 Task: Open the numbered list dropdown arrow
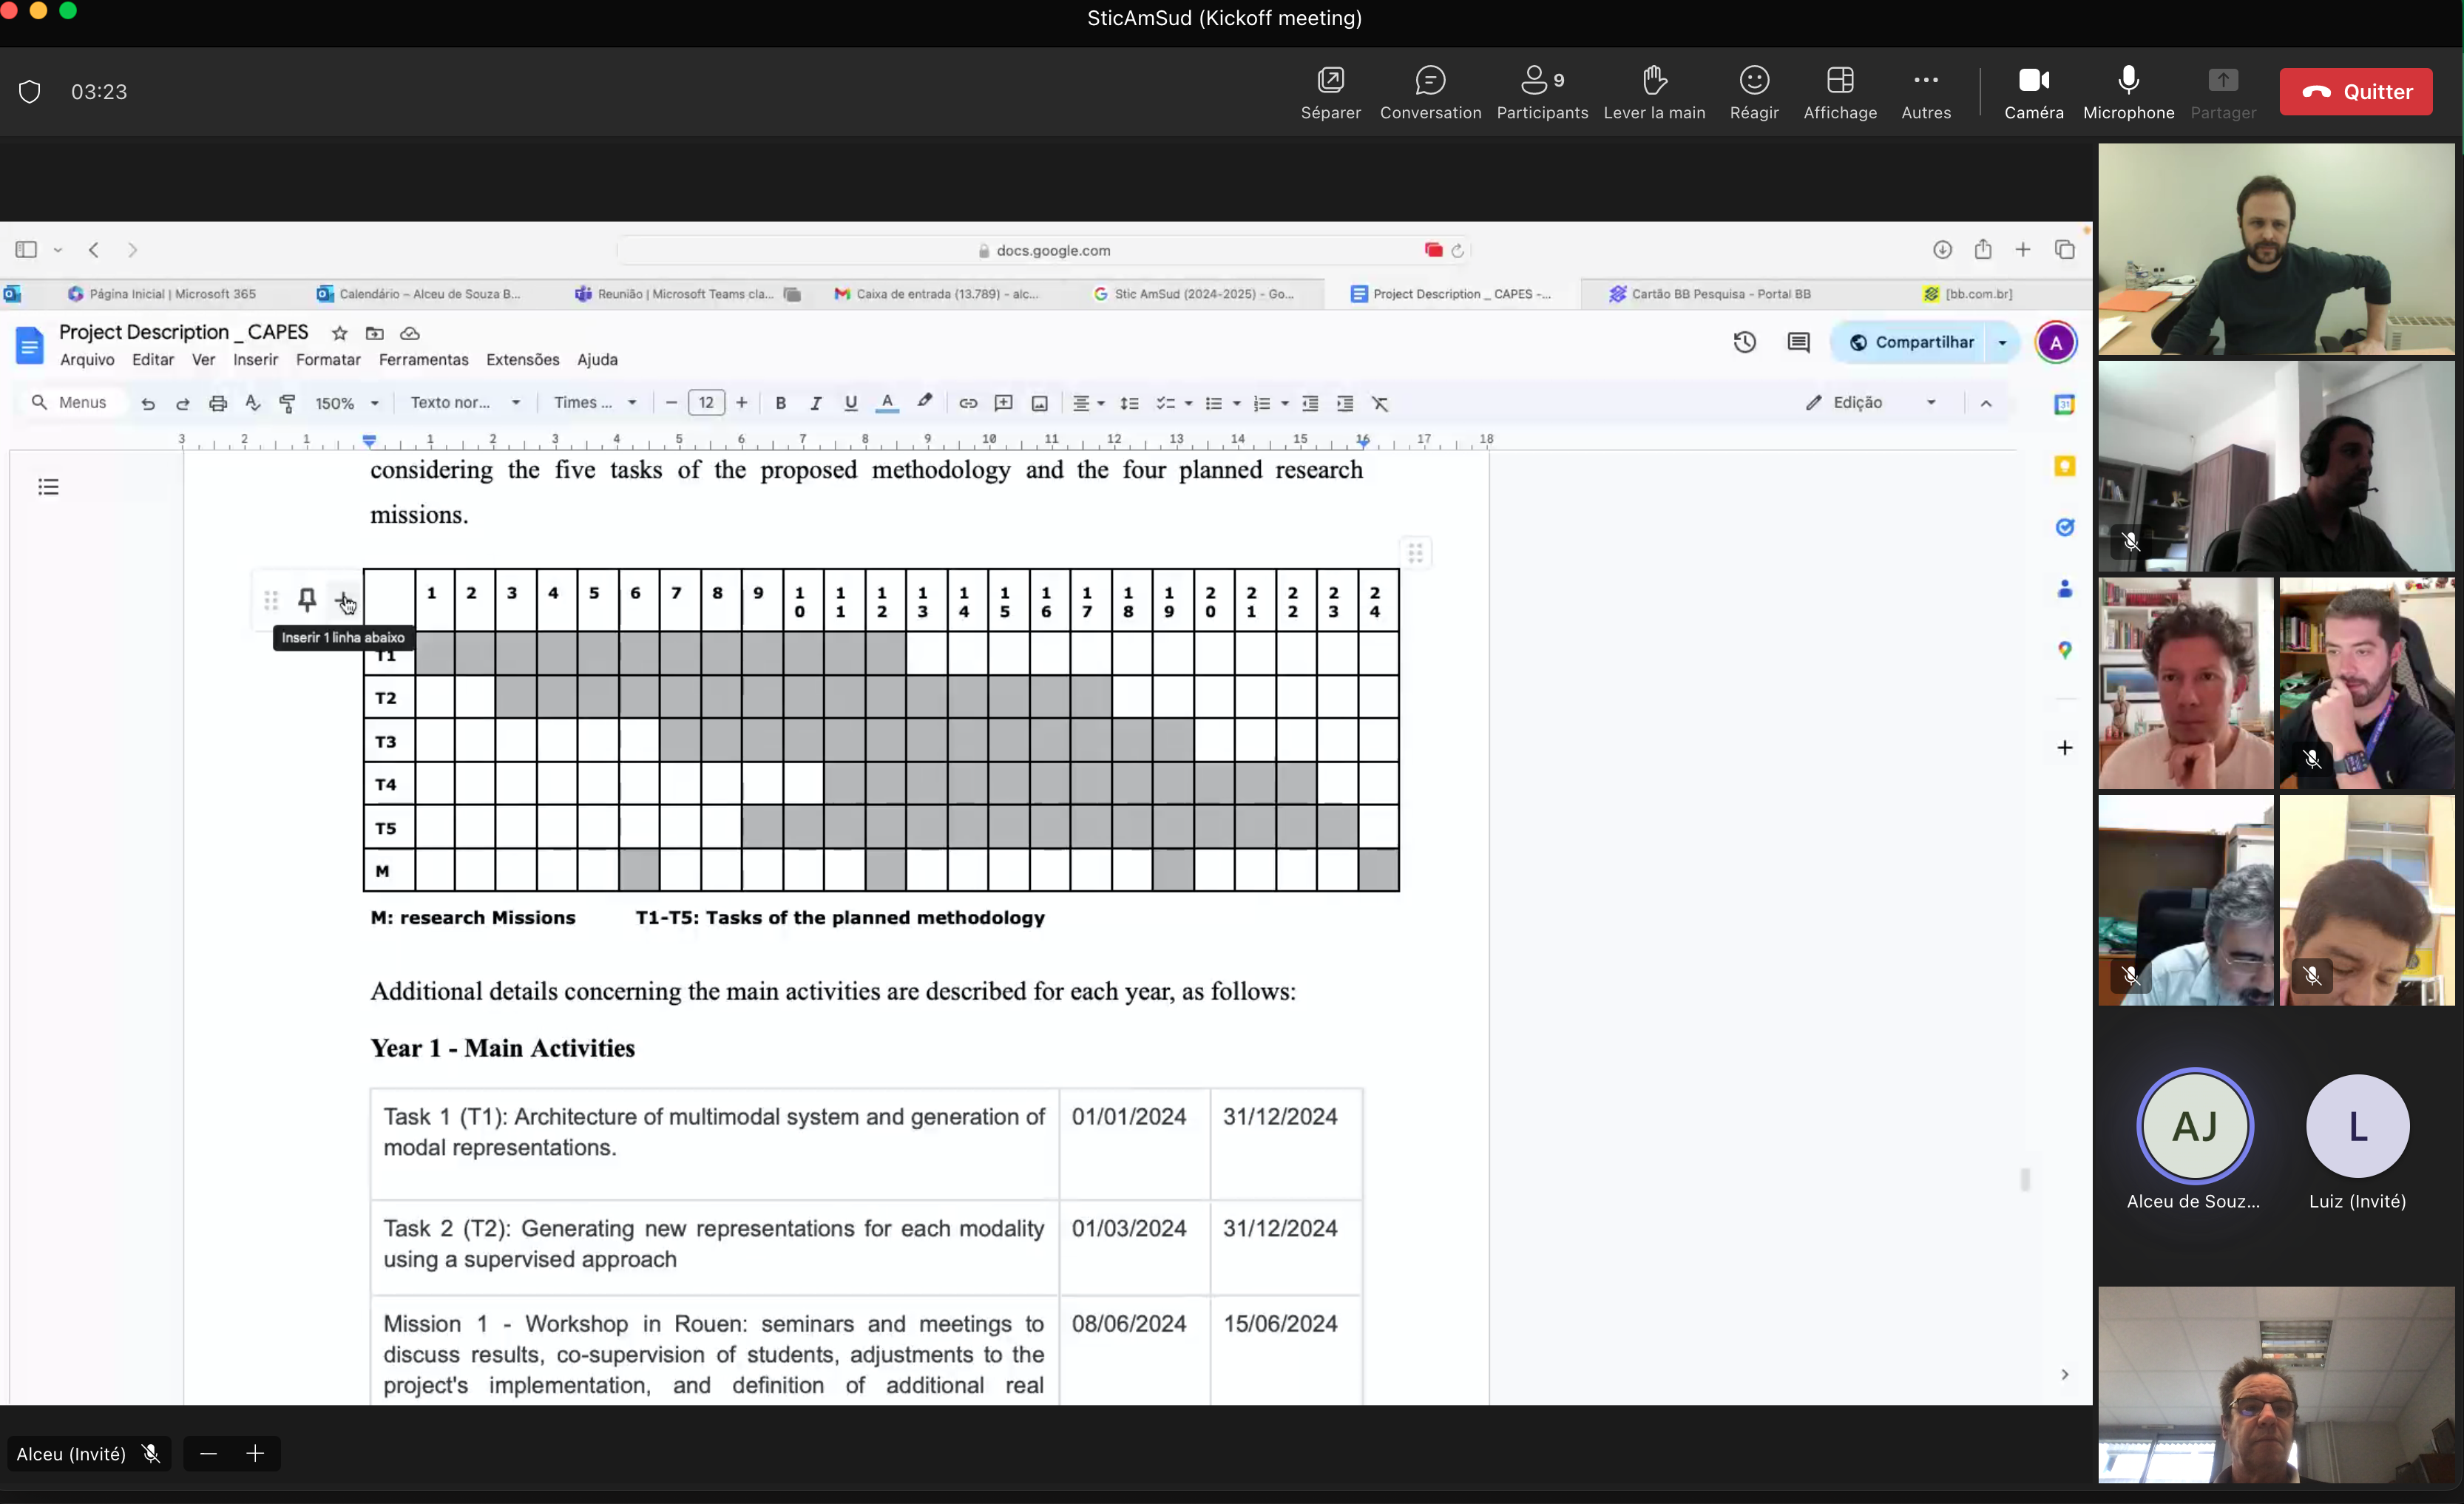click(1285, 404)
